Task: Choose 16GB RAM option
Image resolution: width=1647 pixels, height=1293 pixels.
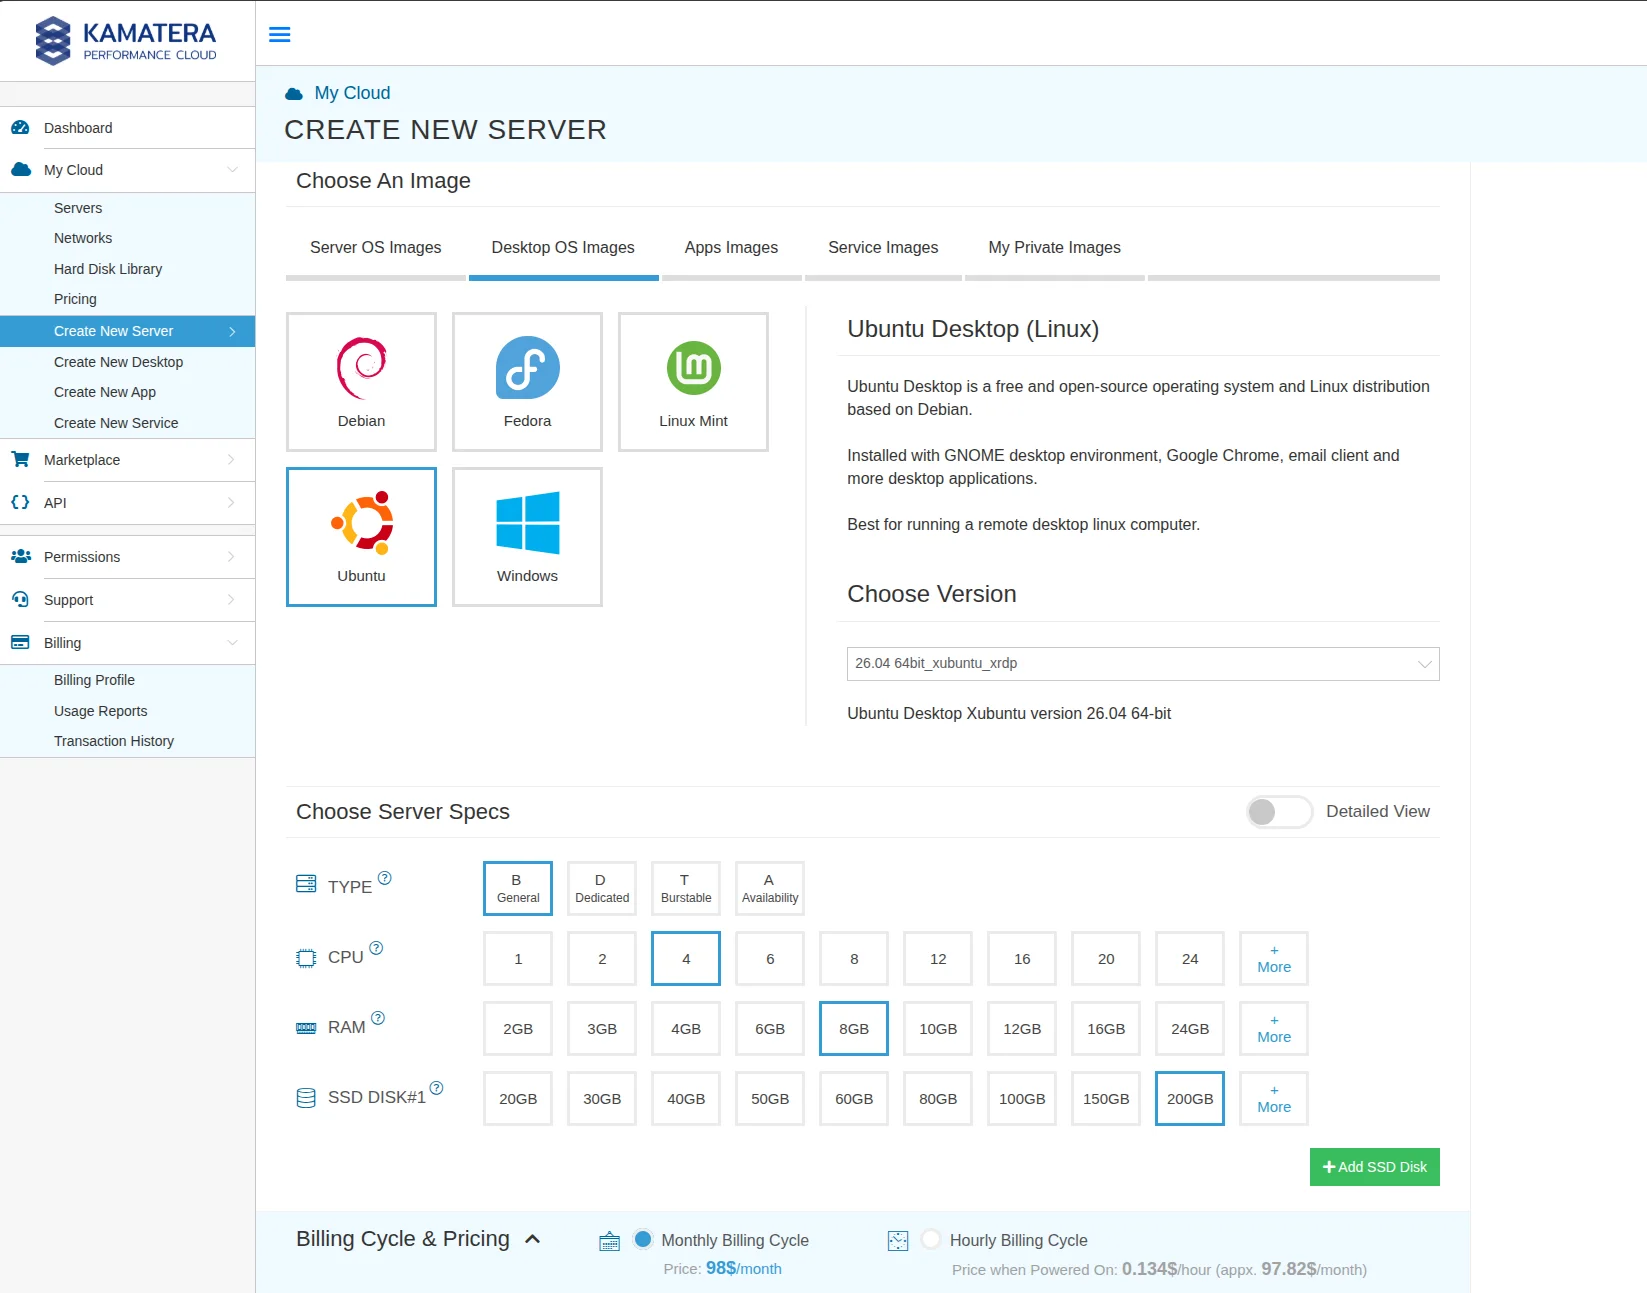Action: click(1106, 1028)
